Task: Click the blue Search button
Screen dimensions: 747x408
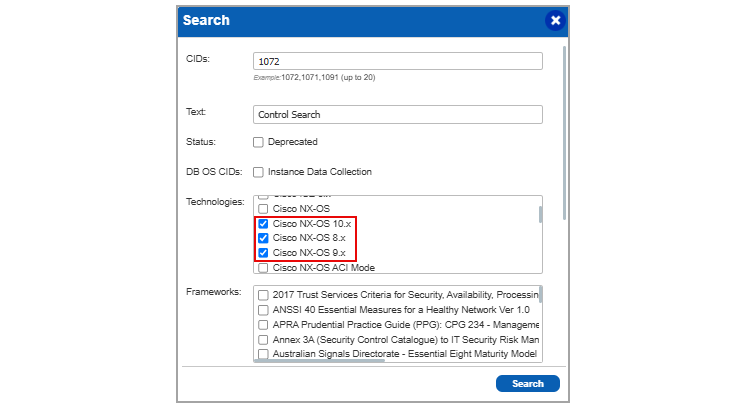Action: [x=528, y=384]
